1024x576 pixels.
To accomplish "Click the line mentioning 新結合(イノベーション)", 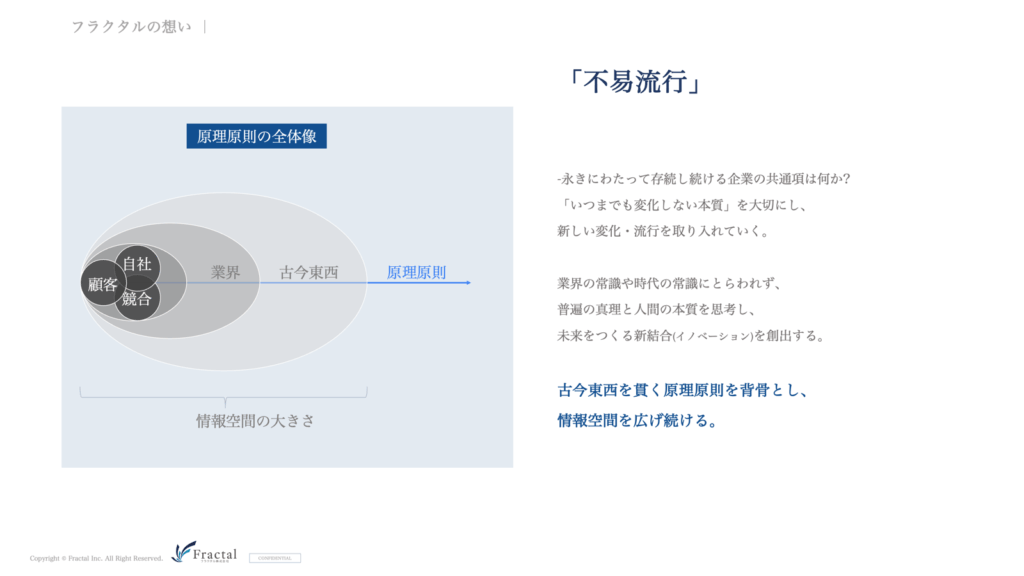I will (x=691, y=336).
